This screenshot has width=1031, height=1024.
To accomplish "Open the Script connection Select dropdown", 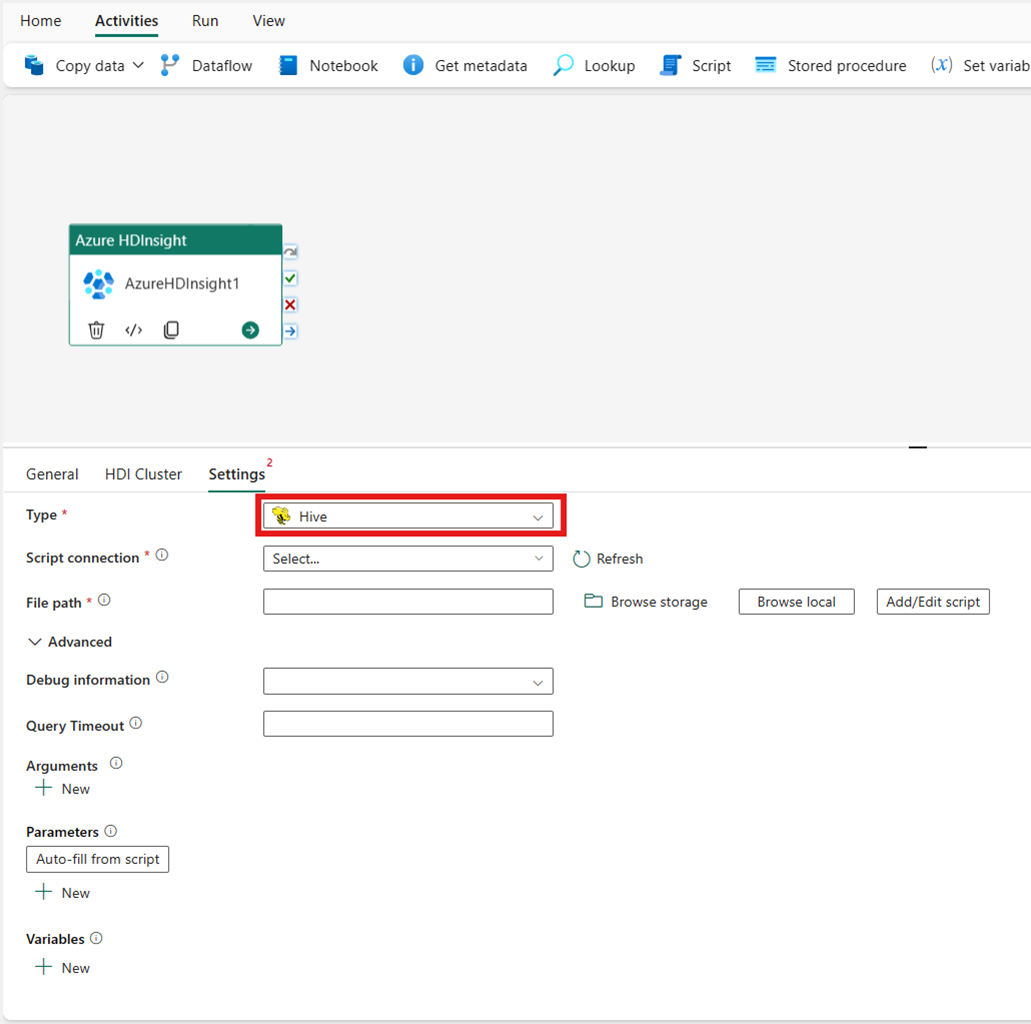I will (408, 559).
